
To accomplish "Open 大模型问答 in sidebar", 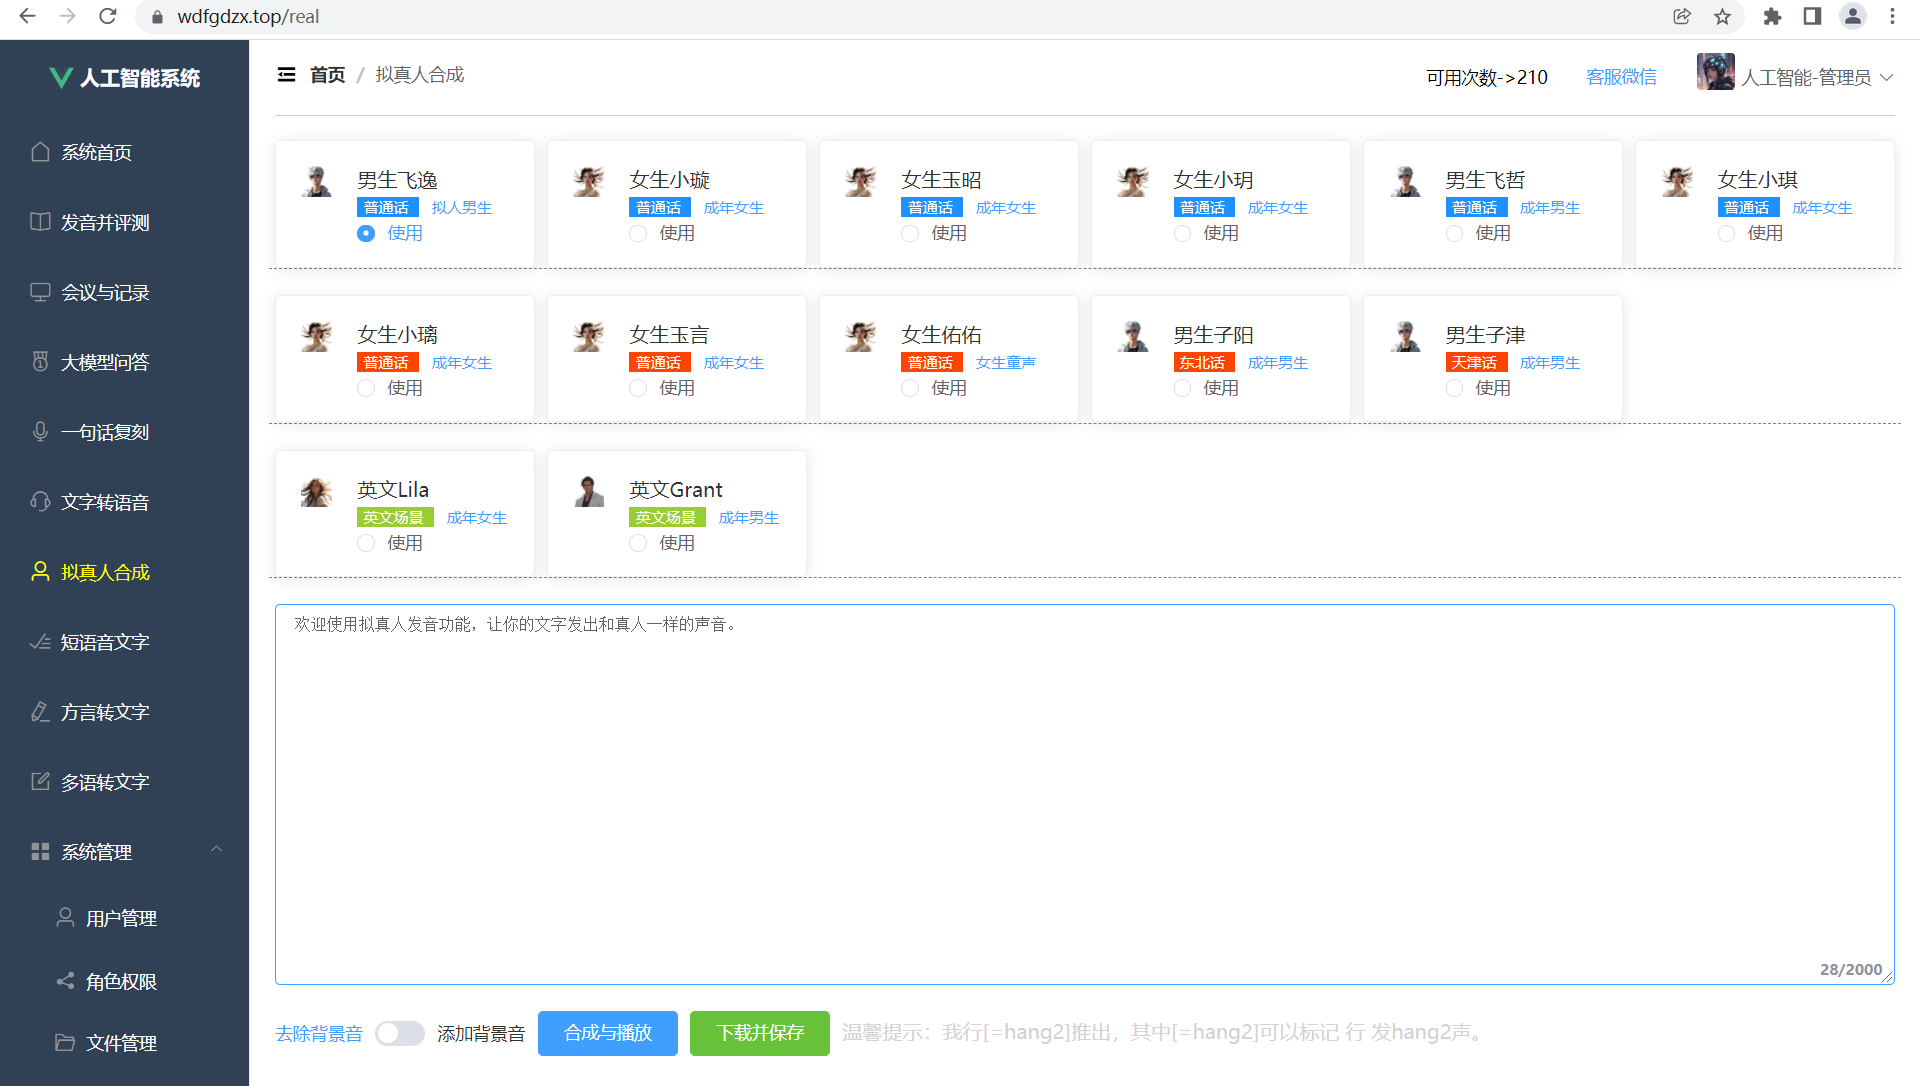I will click(x=105, y=362).
